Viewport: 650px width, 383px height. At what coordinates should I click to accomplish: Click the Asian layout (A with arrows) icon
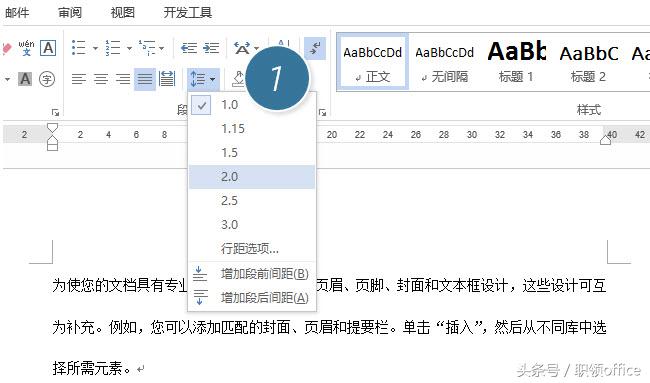coord(242,48)
